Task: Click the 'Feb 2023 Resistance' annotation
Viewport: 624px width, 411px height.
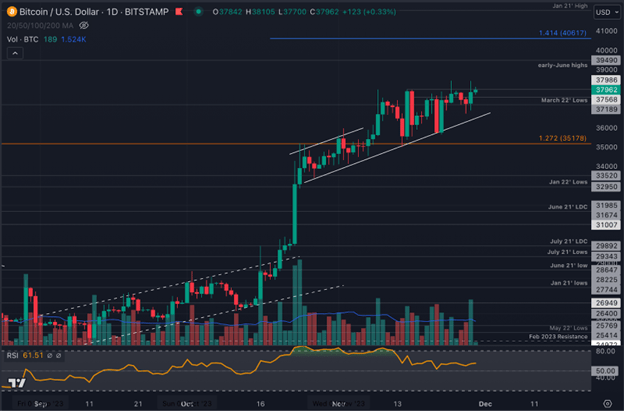Action: 558,337
